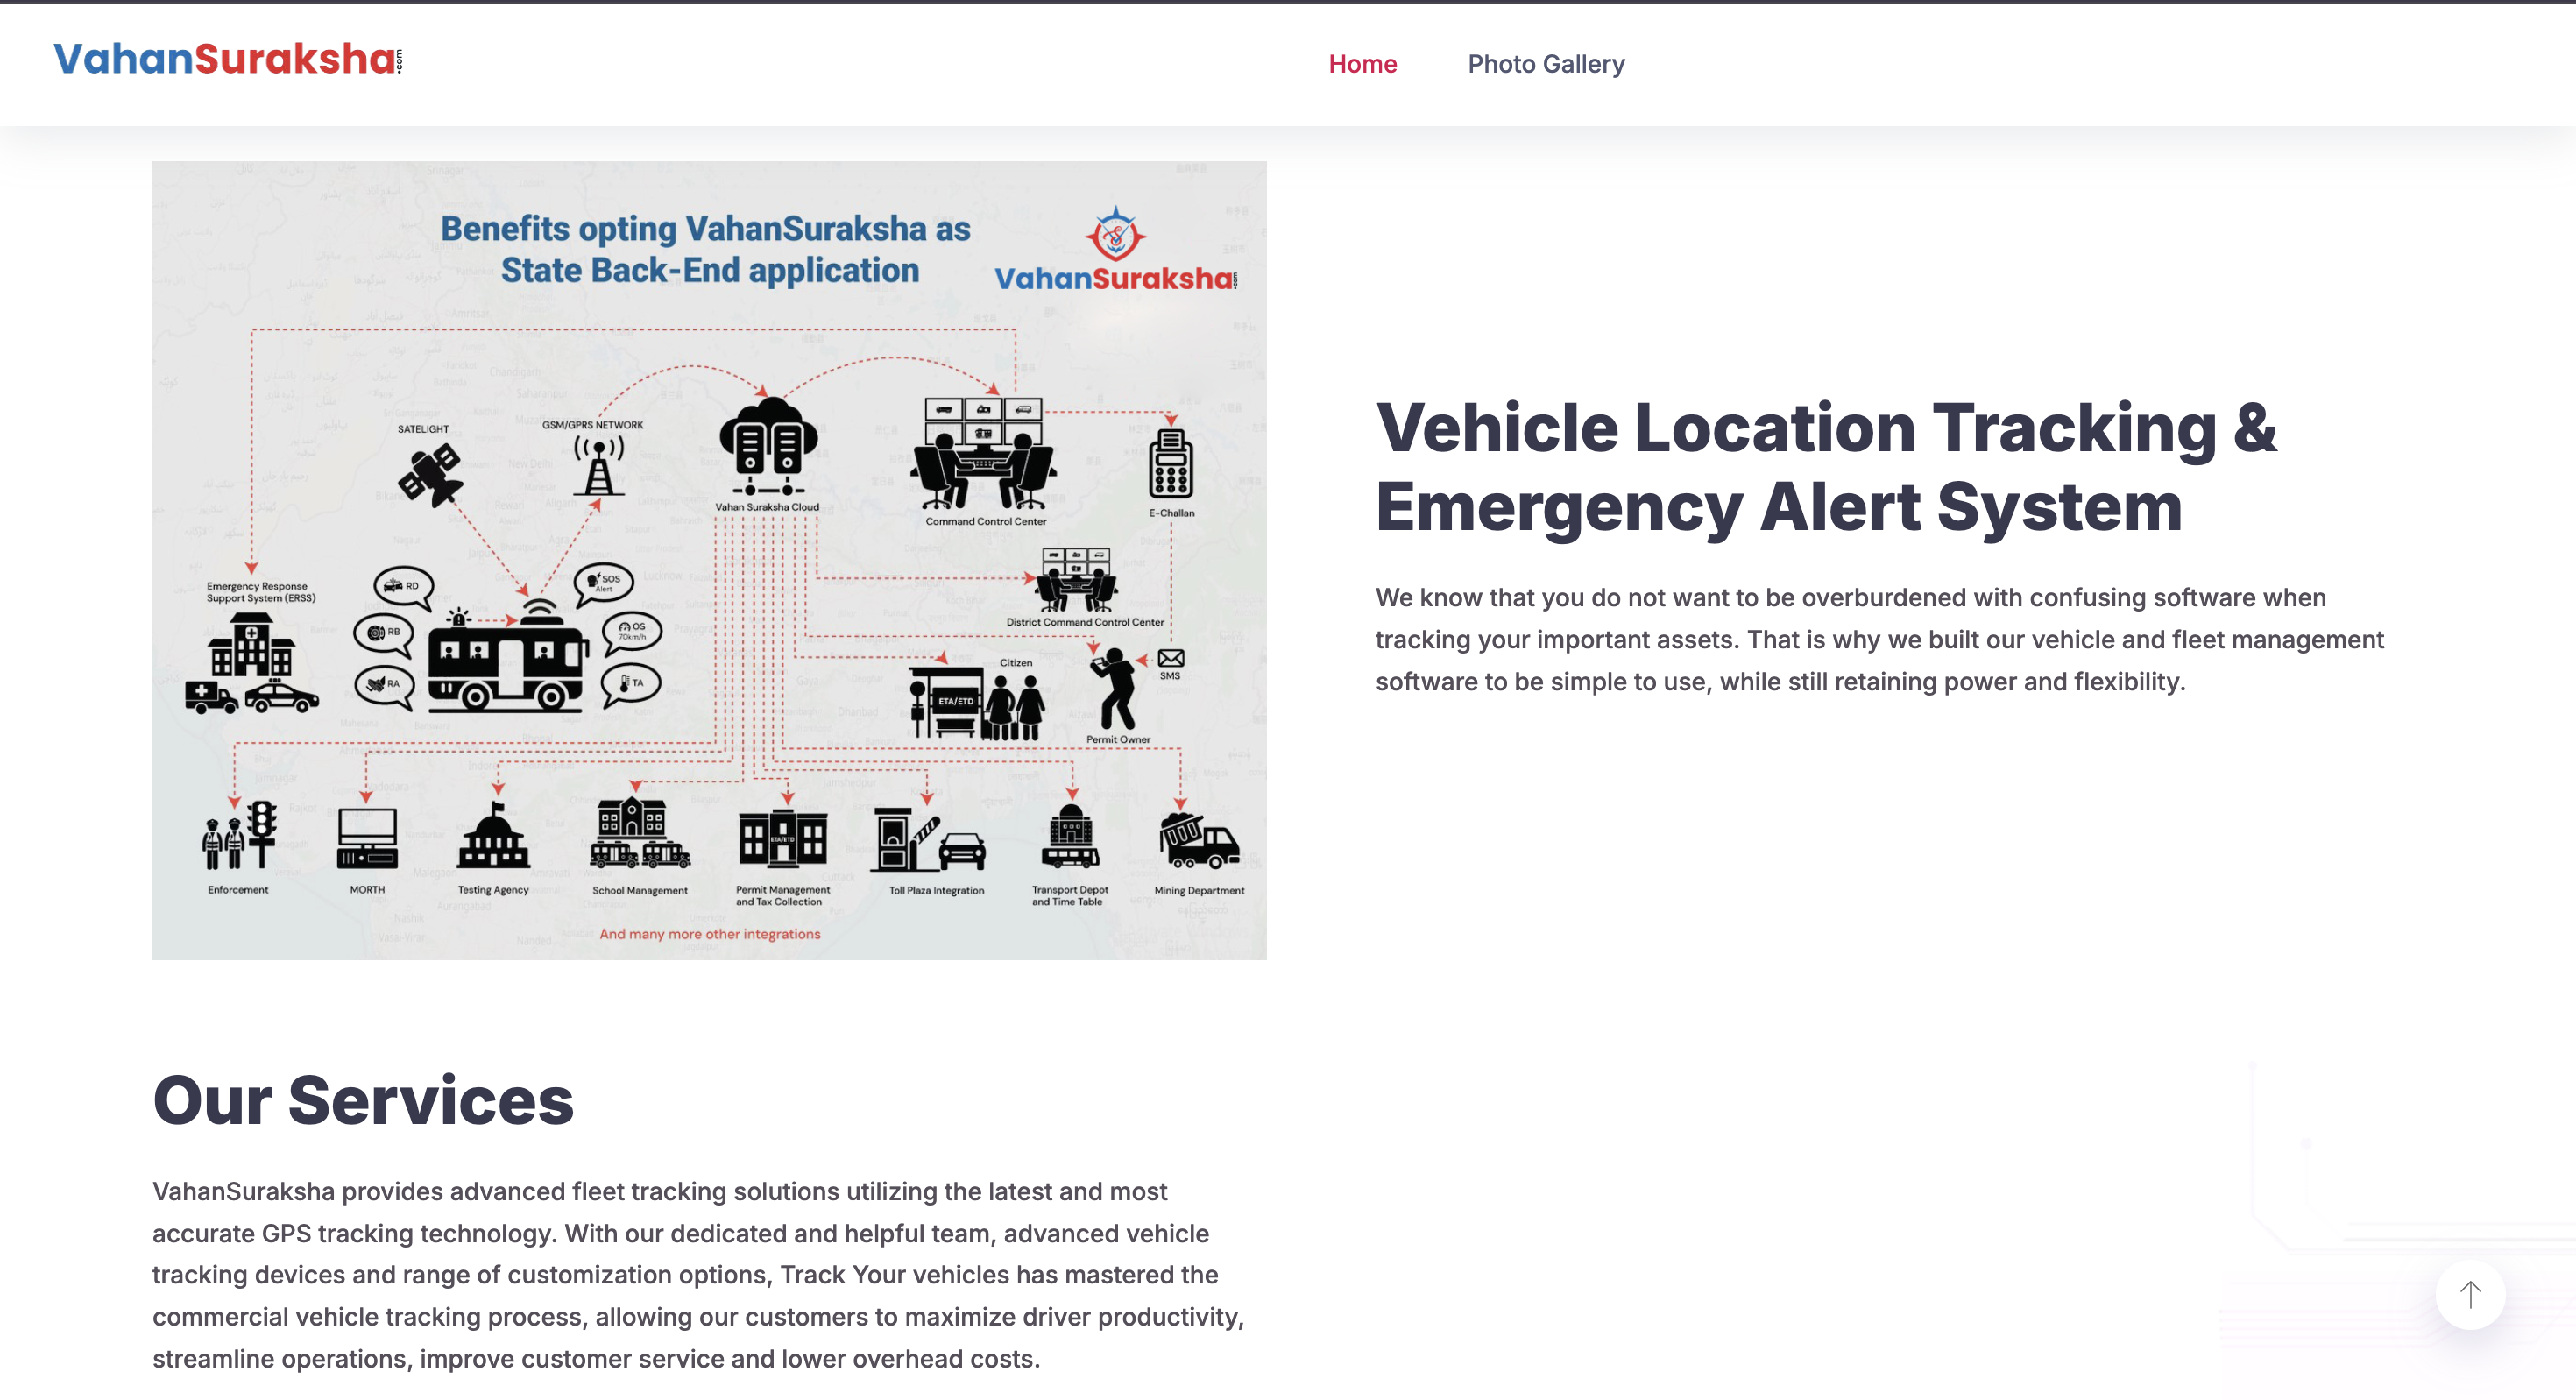Image resolution: width=2576 pixels, height=1400 pixels.
Task: Click the paragraph starting 'VahanSuraksha provides advanced fleet'
Action: coord(698,1275)
